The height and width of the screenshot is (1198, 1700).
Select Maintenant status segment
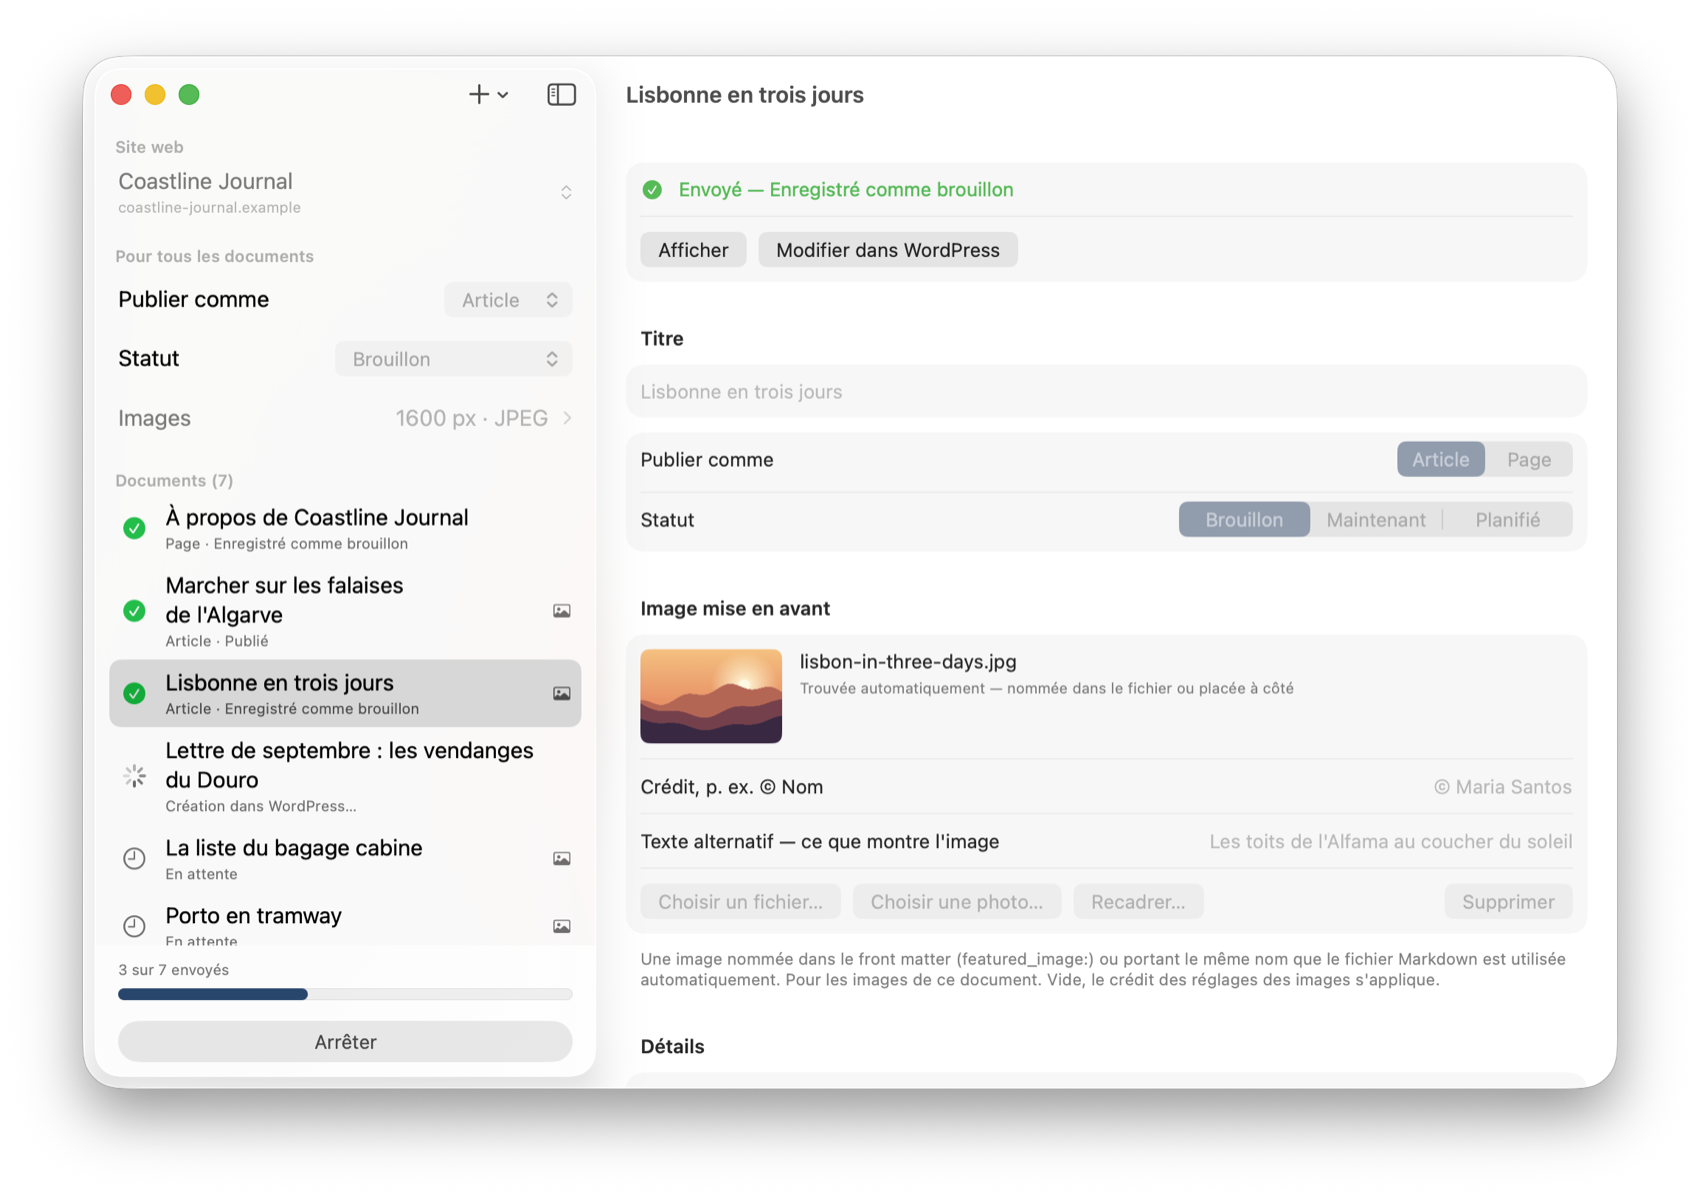pyautogui.click(x=1376, y=520)
